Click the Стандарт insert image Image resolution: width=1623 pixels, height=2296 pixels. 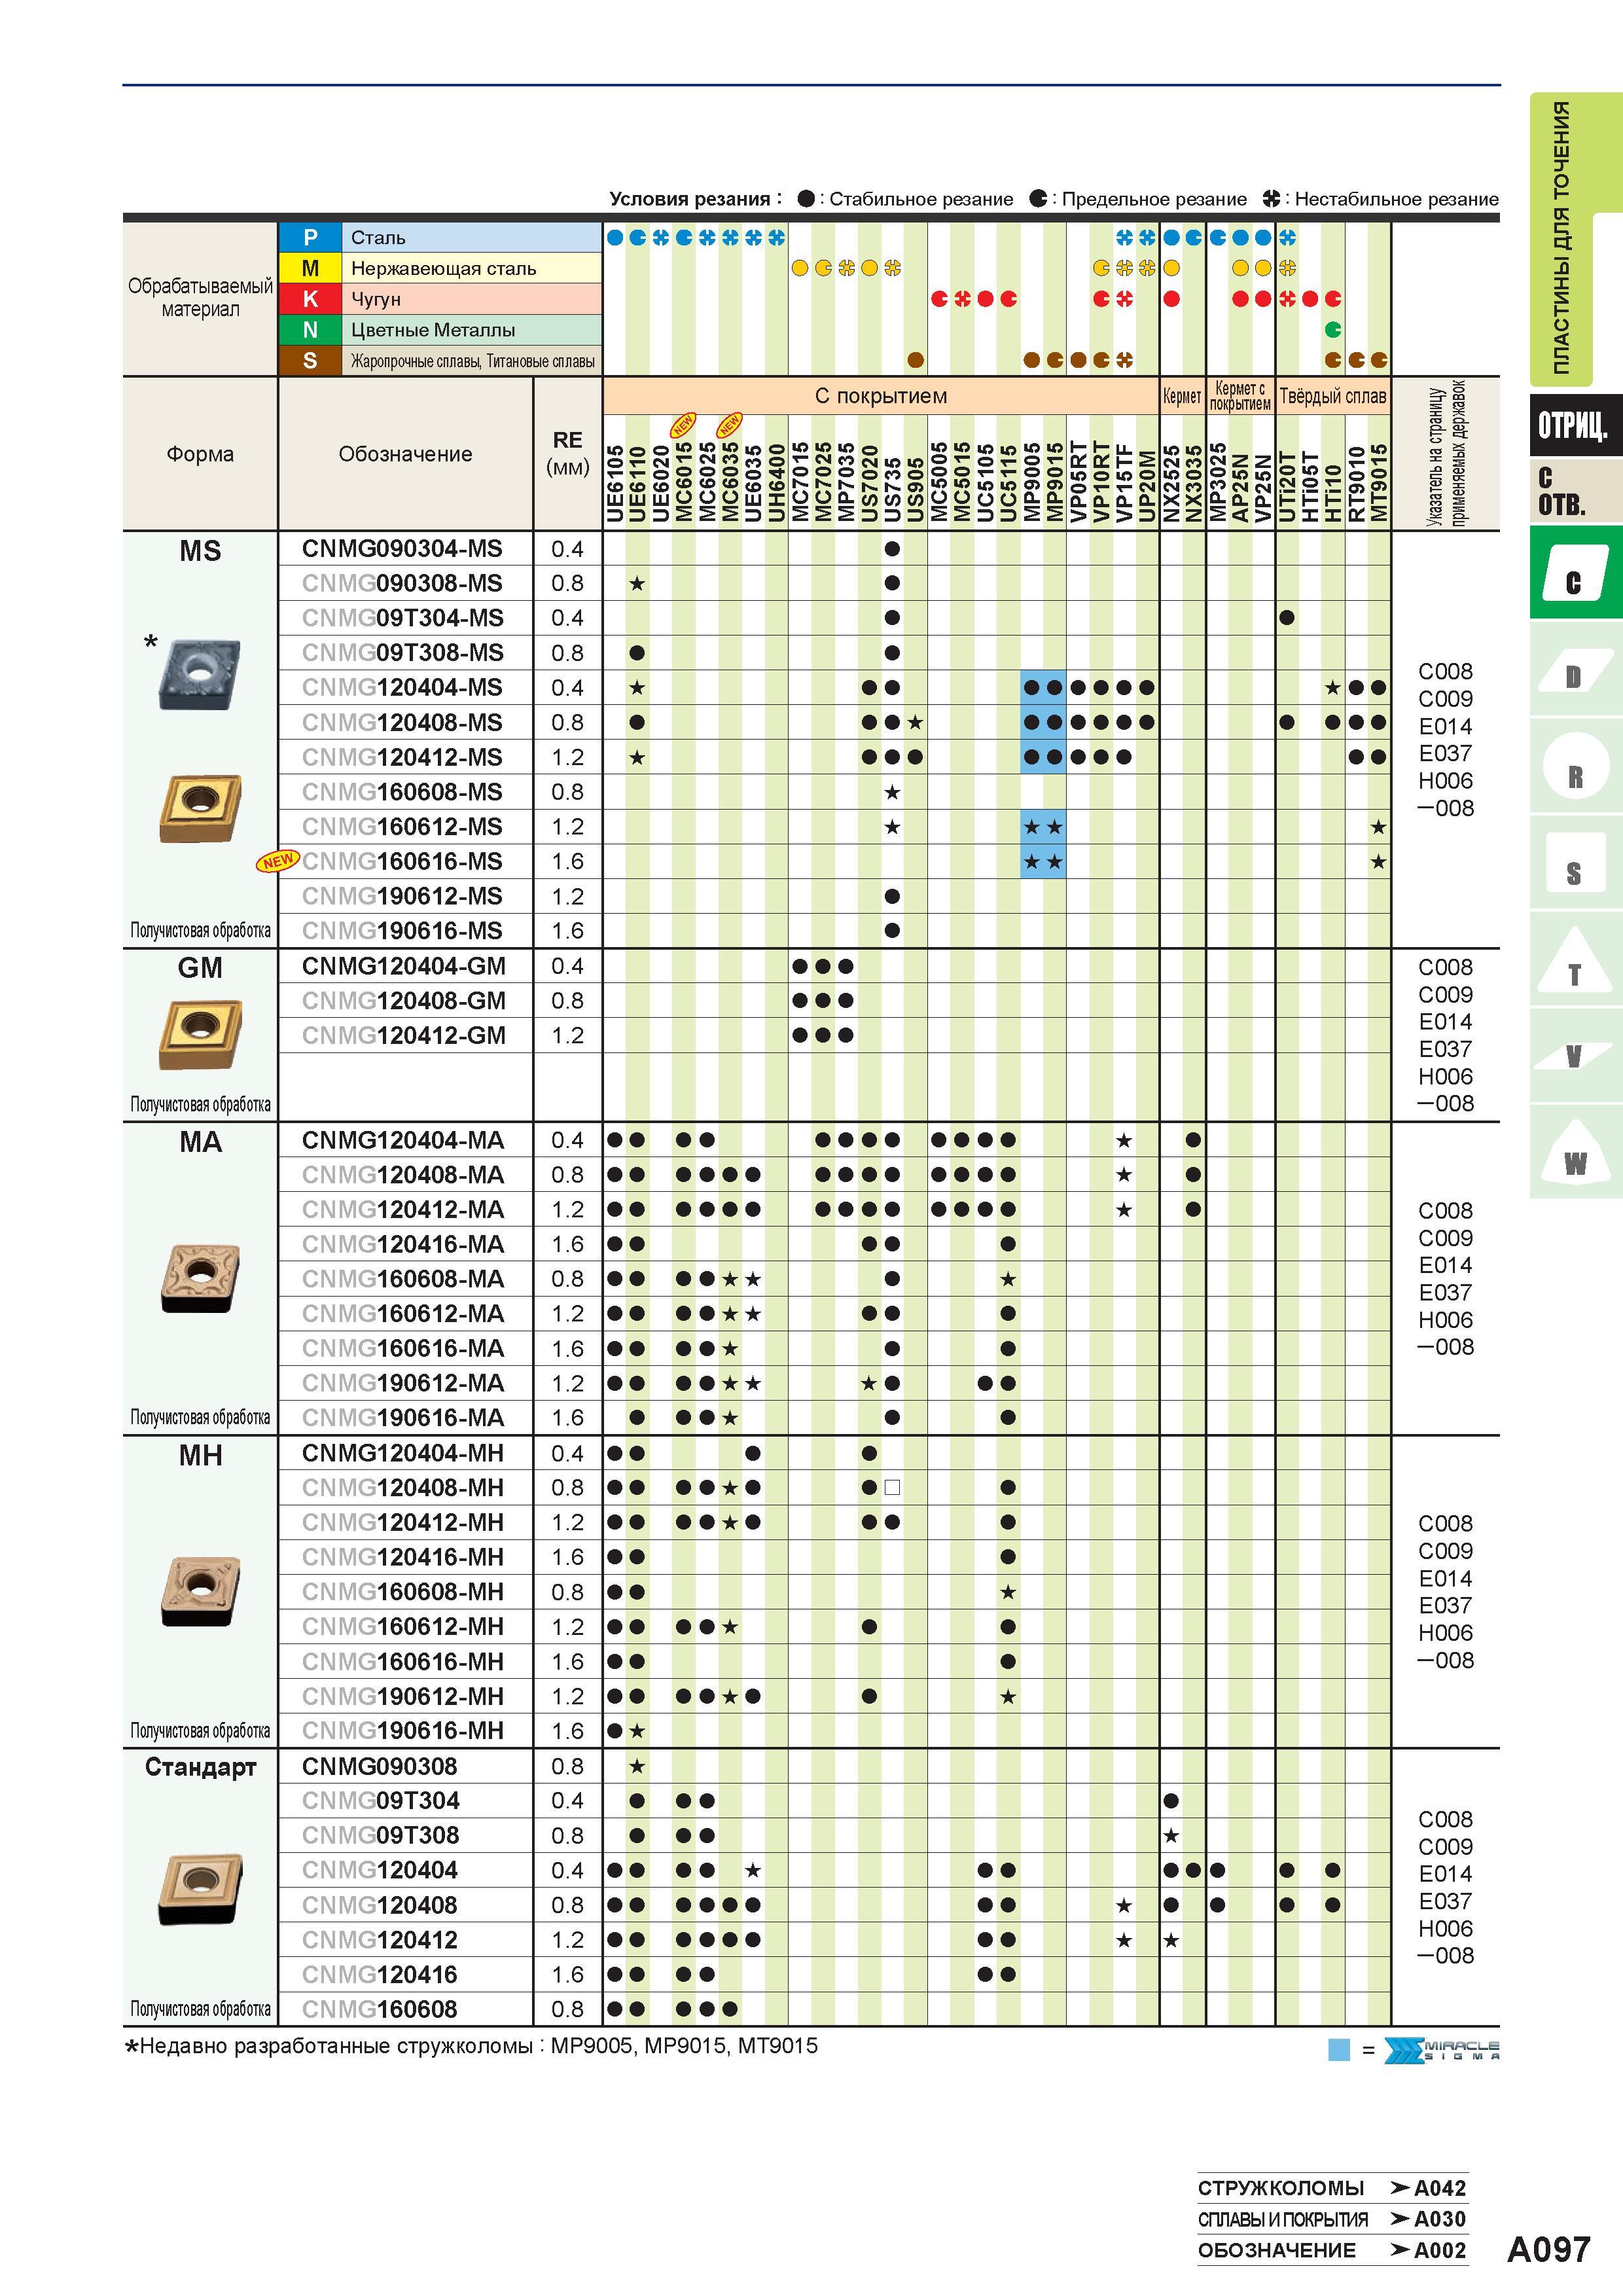[x=200, y=1888]
